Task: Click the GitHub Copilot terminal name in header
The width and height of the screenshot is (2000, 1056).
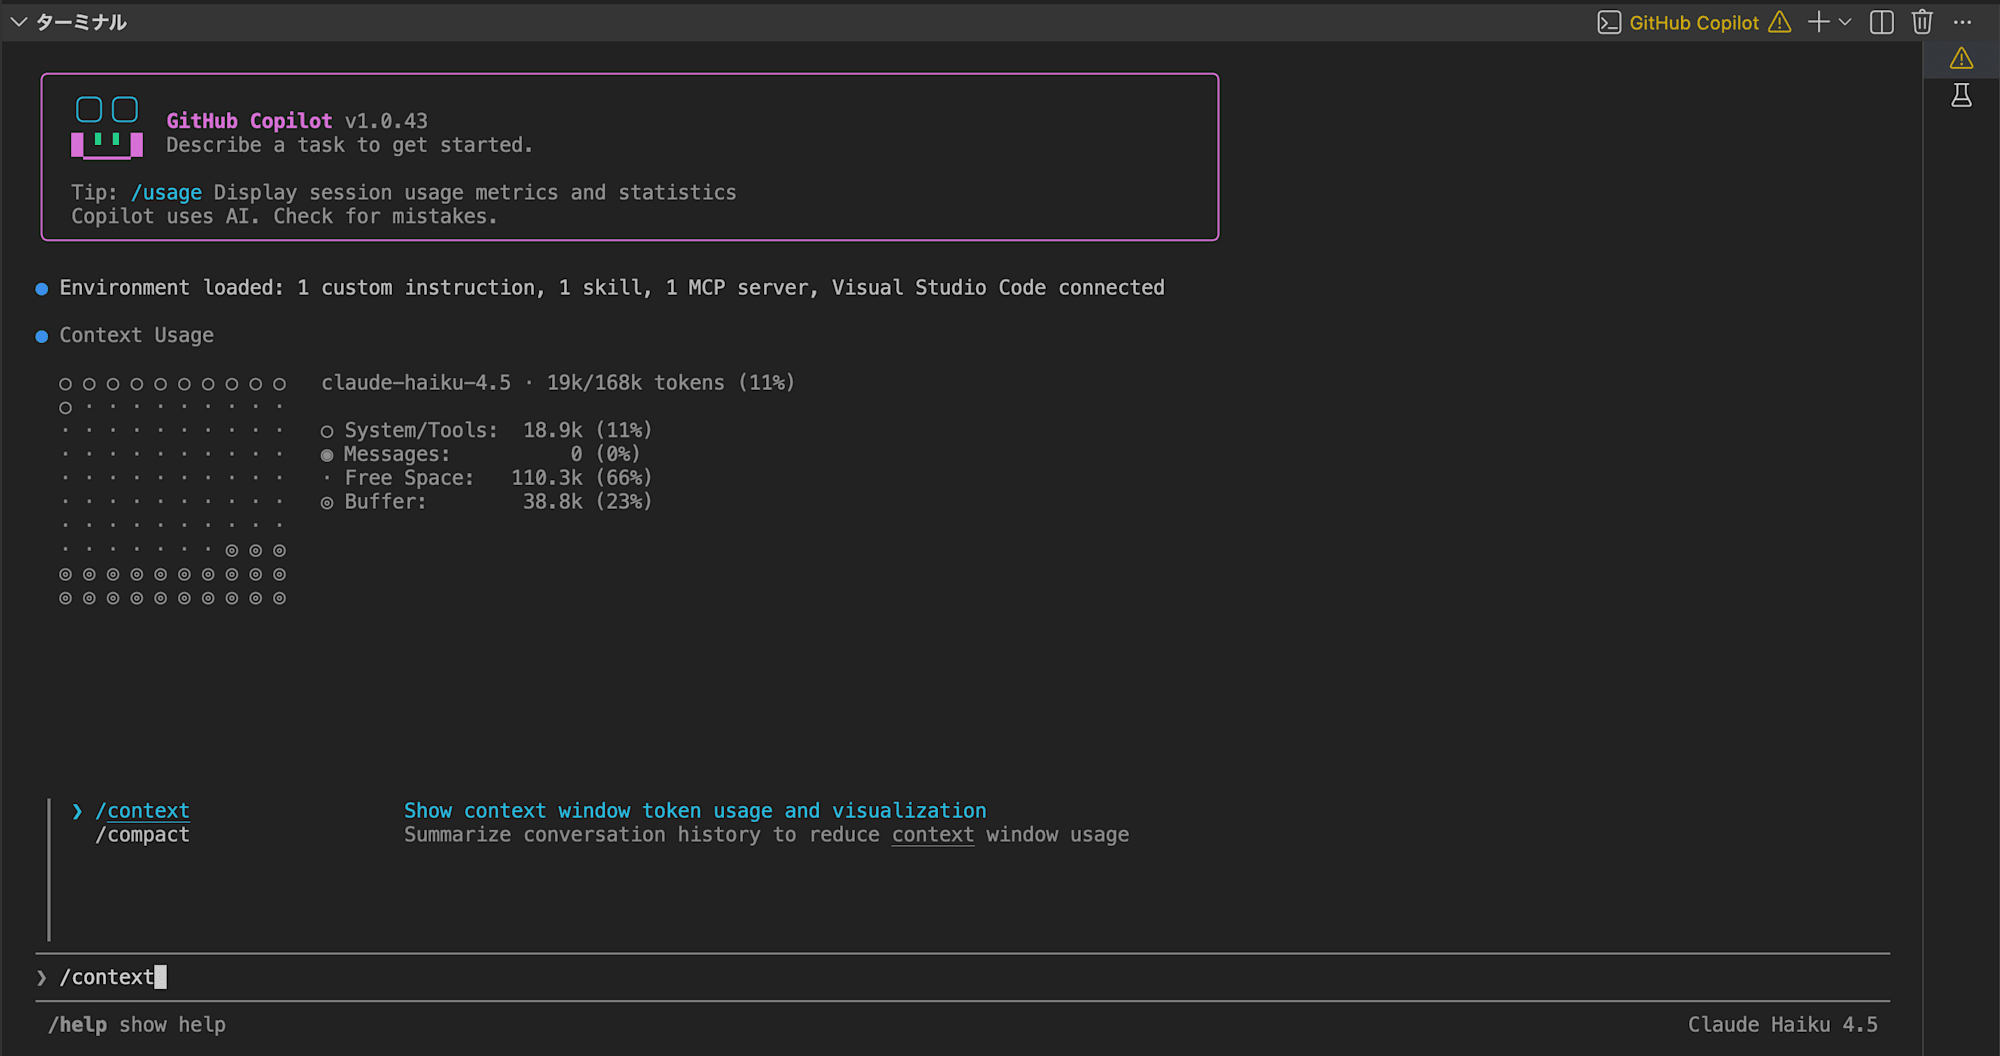Action: (1694, 22)
